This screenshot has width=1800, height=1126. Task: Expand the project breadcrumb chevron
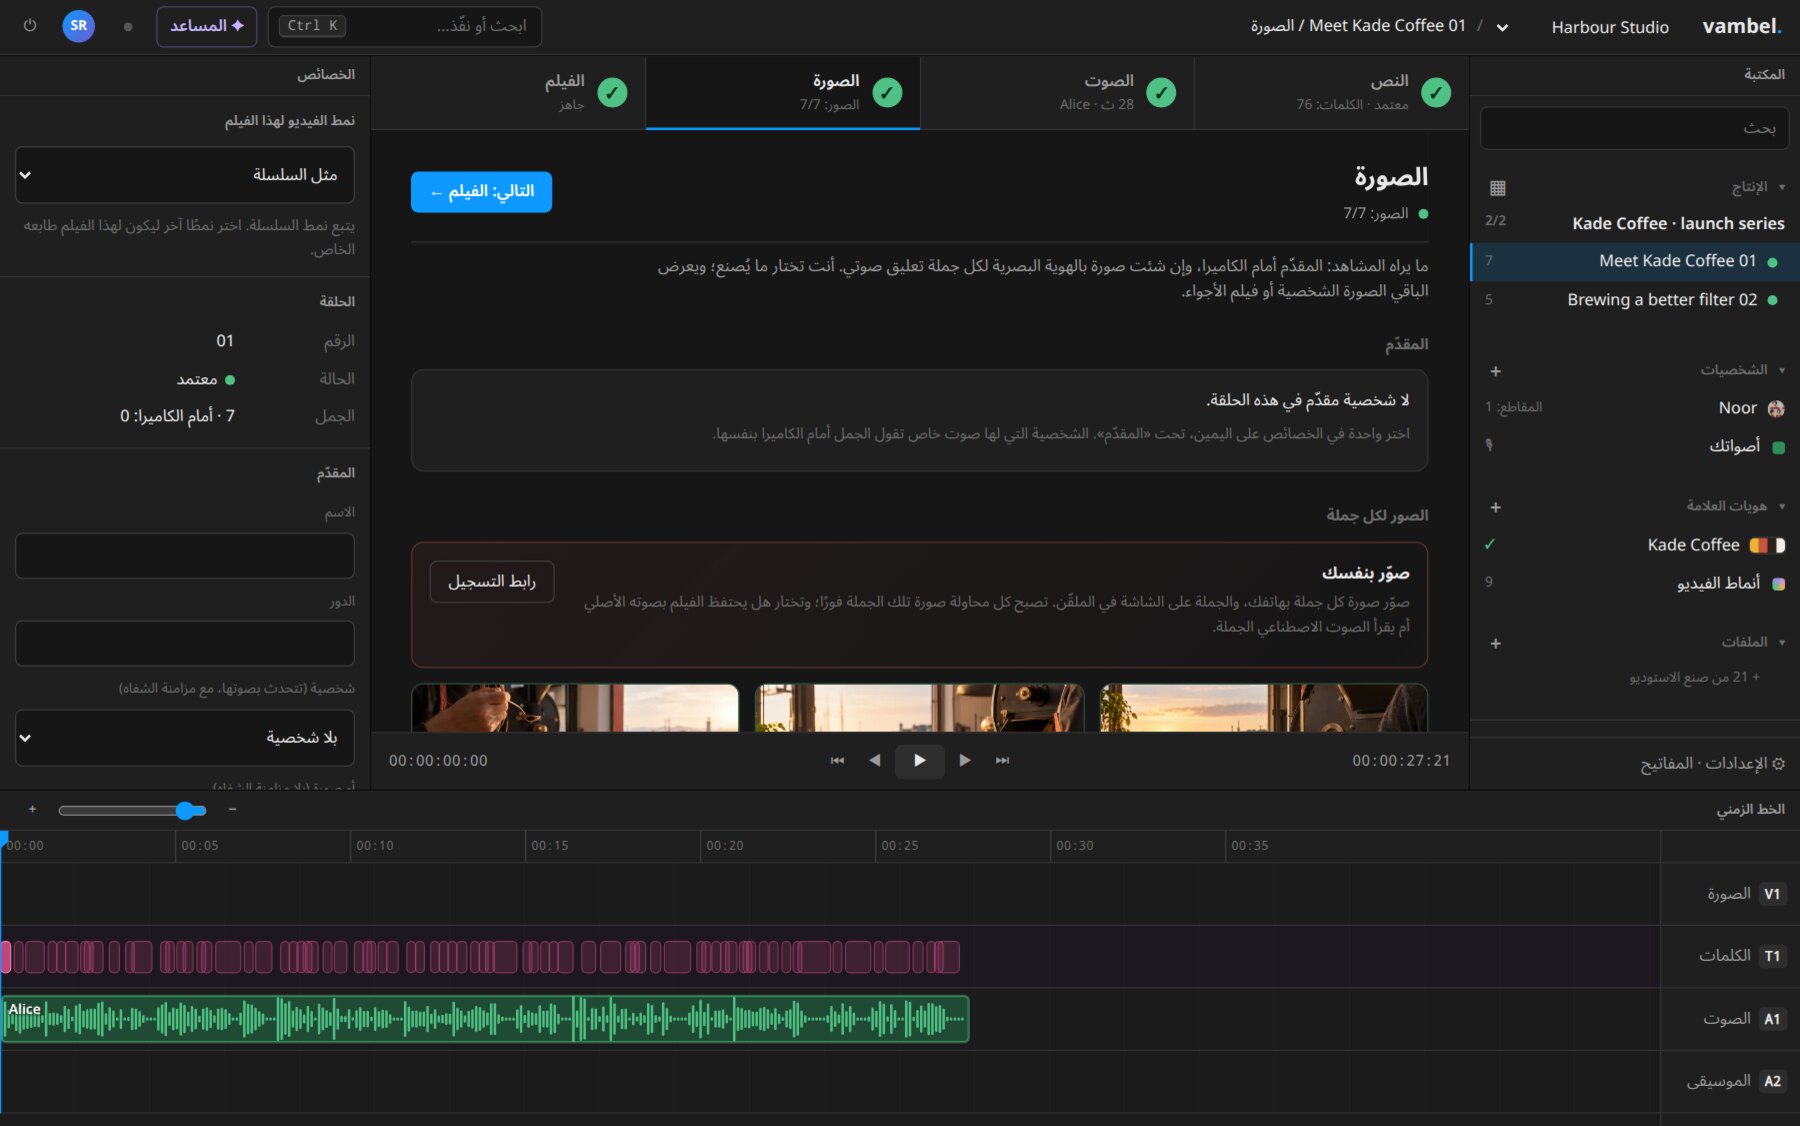pos(1502,27)
